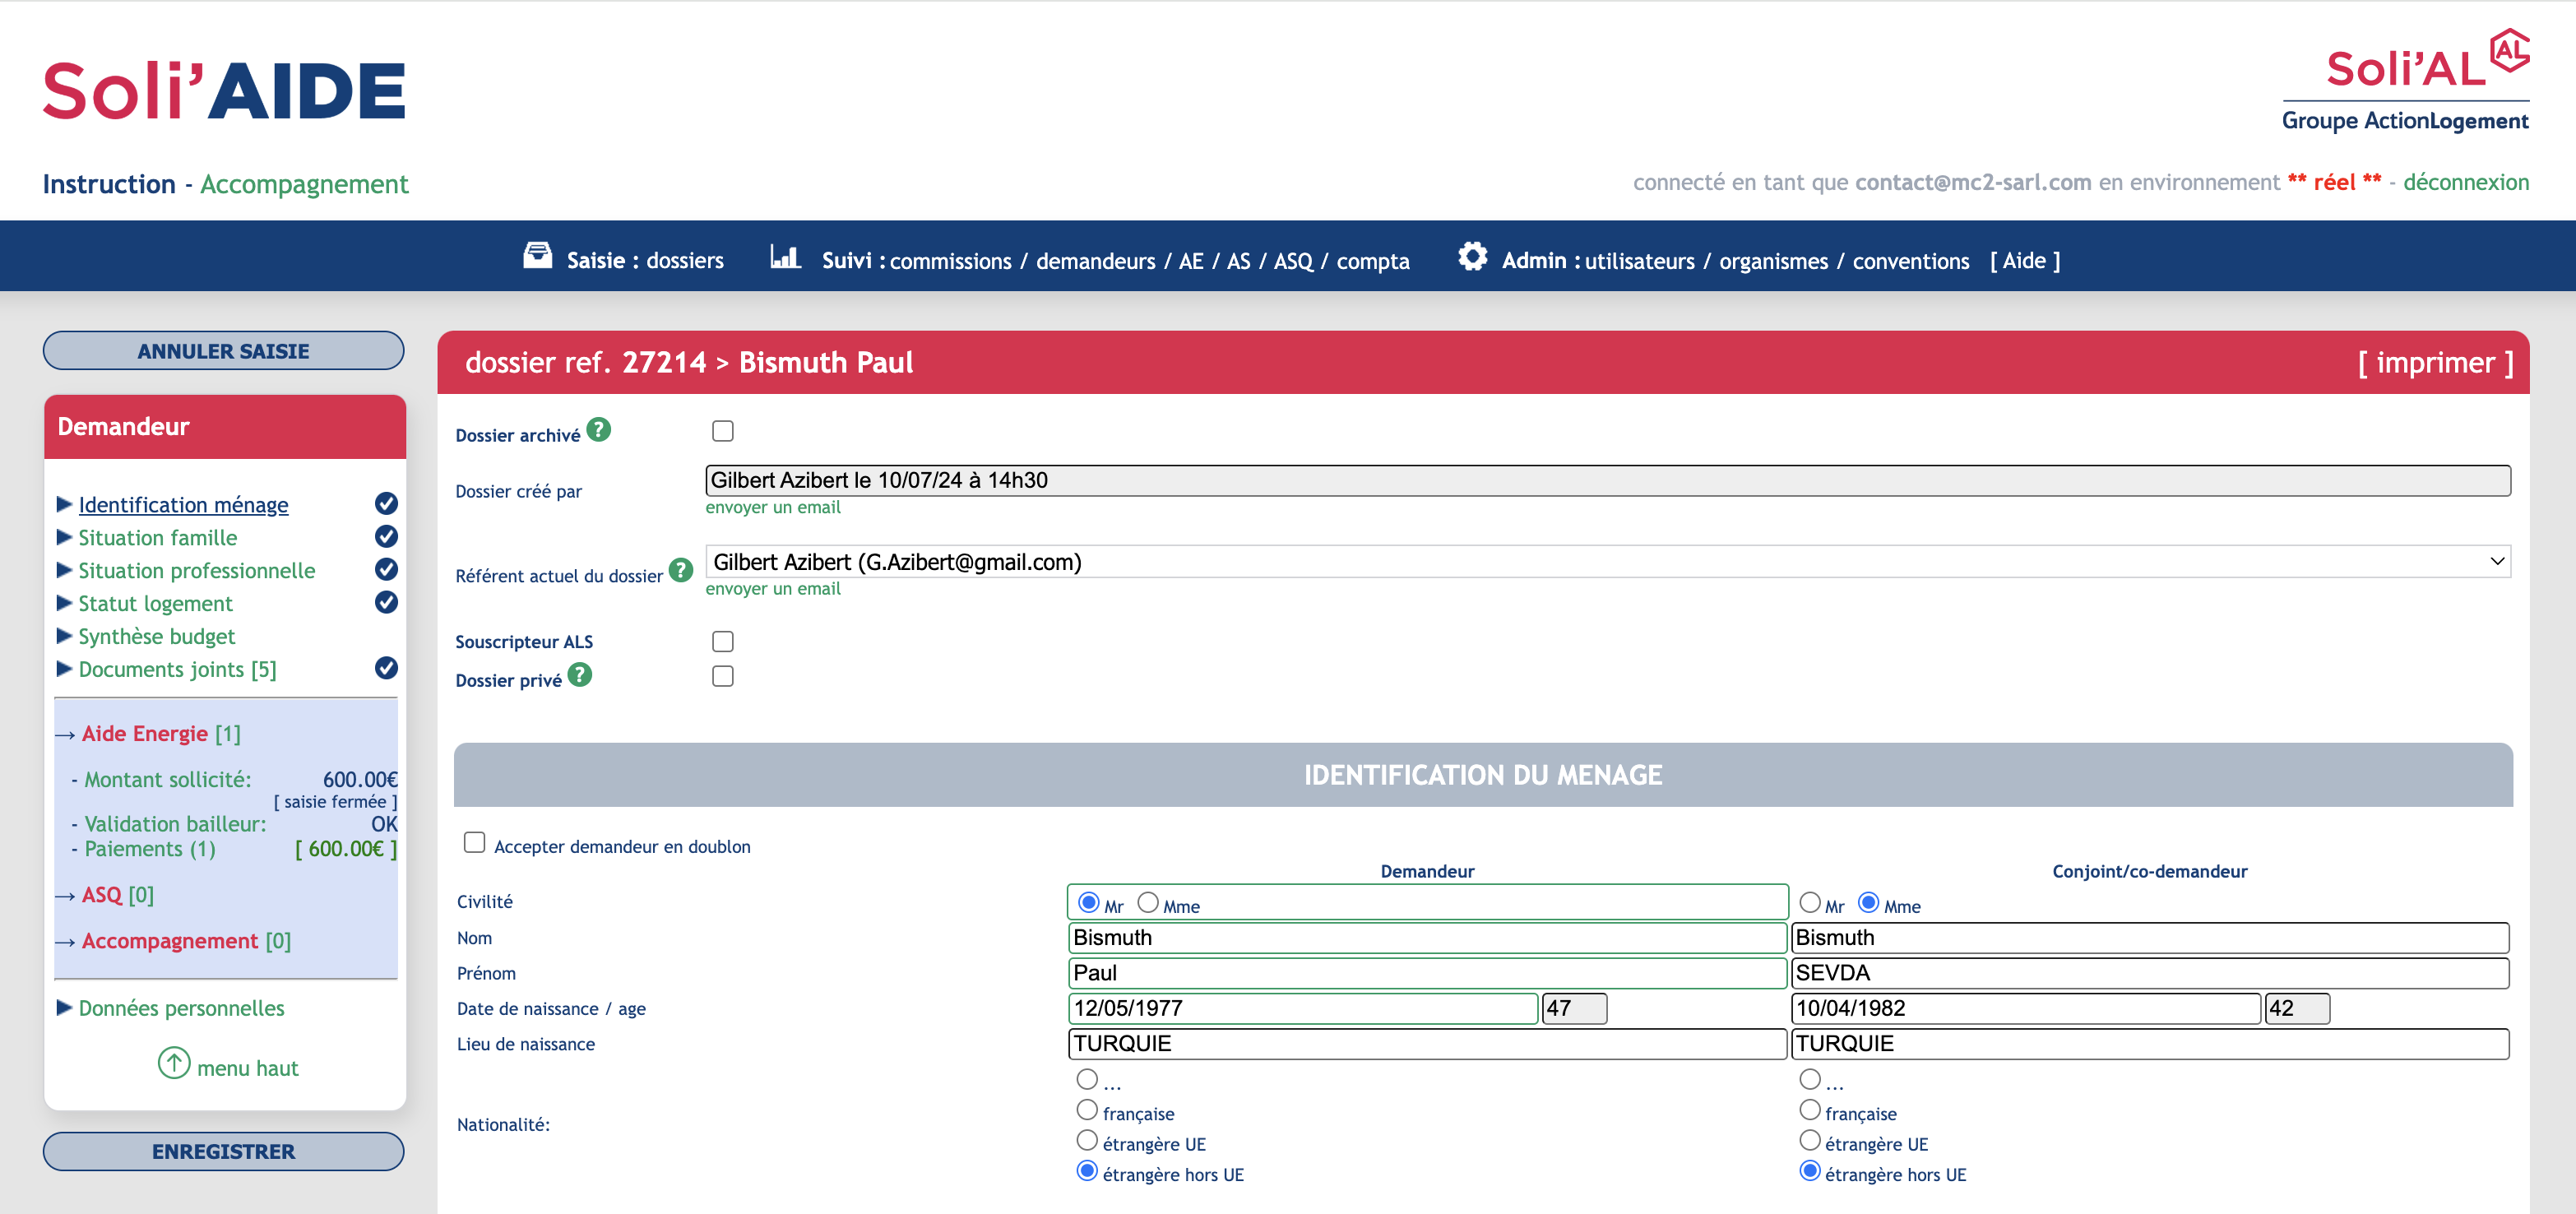
Task: Select Mme civility for the Demandeur
Action: [x=1148, y=903]
